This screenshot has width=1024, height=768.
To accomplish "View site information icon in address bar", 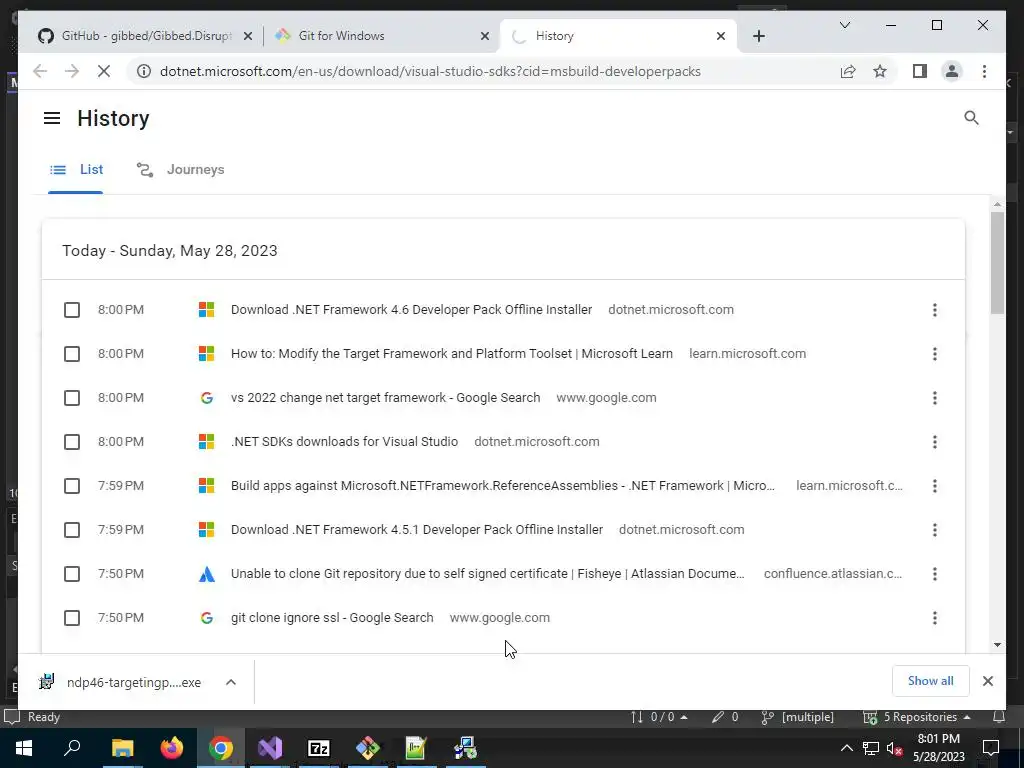I will point(144,71).
